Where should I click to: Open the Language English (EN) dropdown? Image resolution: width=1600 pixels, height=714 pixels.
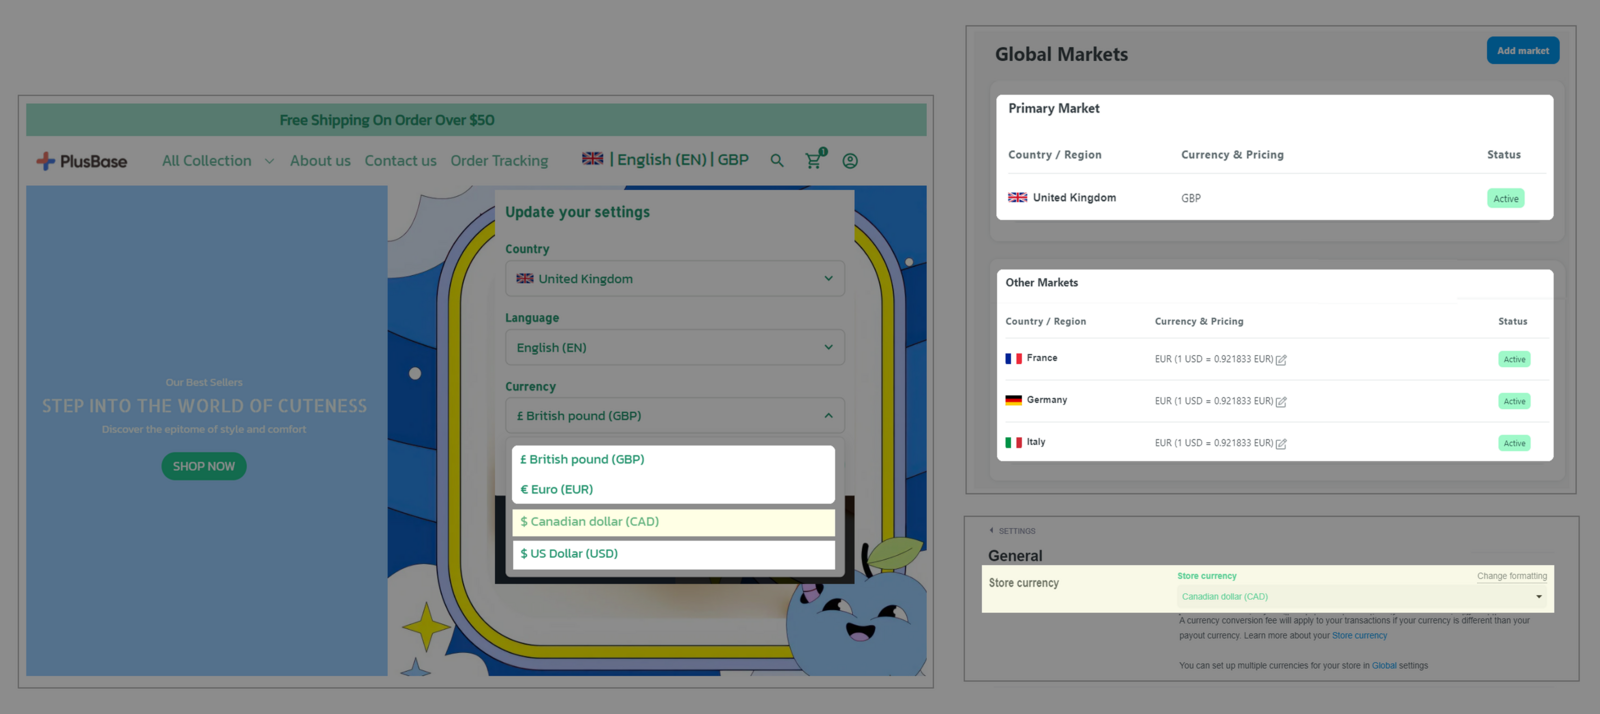tap(675, 348)
